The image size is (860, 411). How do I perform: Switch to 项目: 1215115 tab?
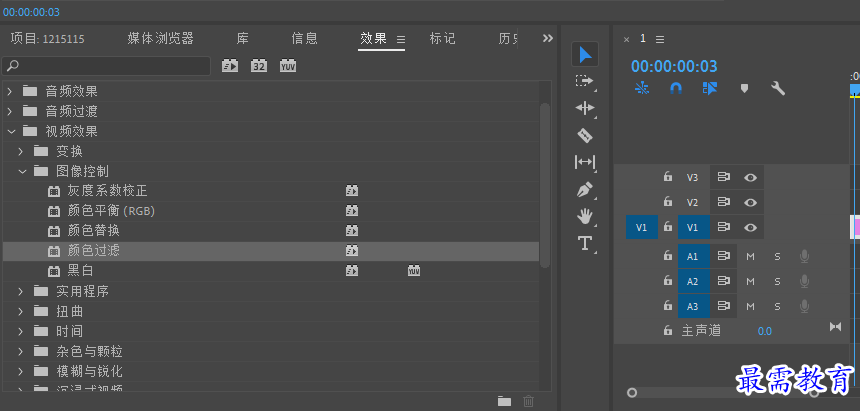click(x=47, y=38)
